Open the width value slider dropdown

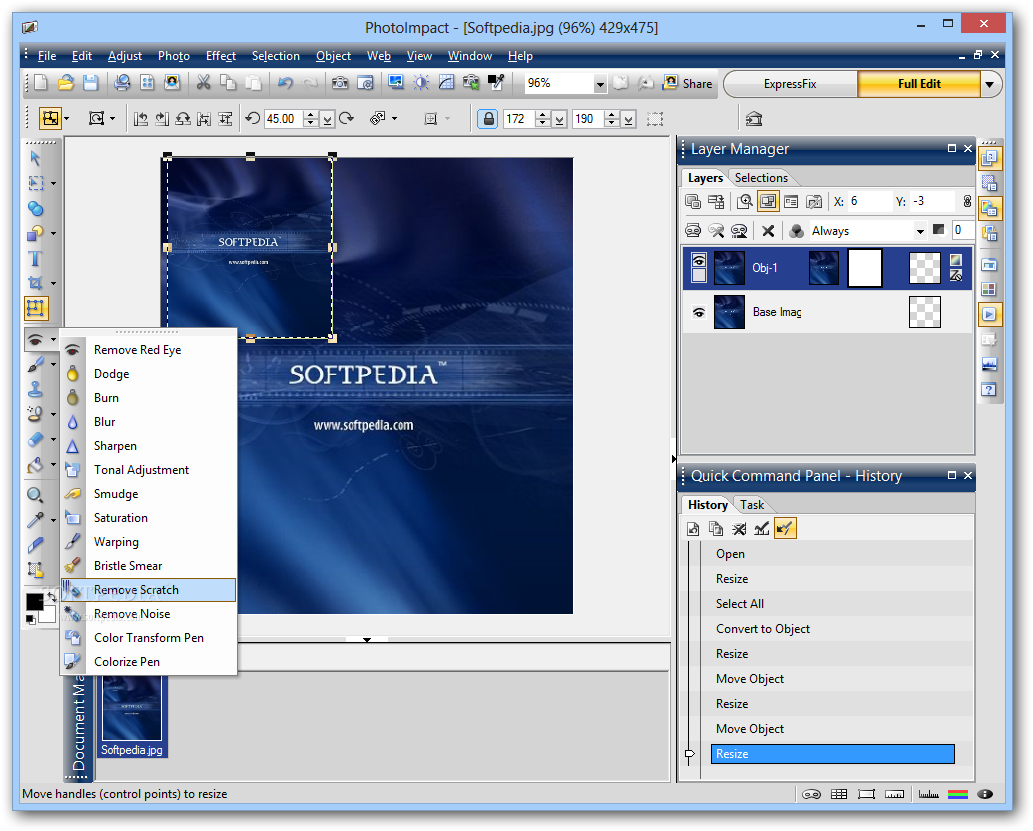[x=559, y=119]
